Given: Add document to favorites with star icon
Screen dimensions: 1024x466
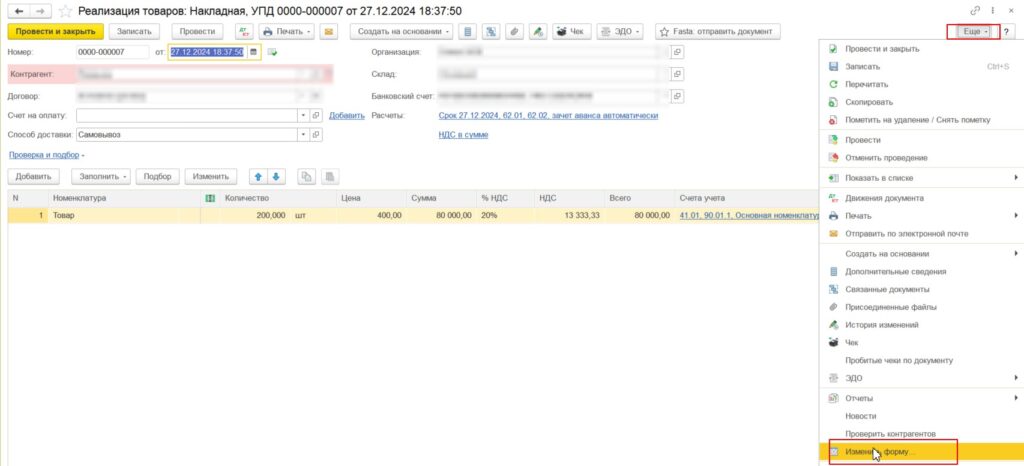Looking at the screenshot, I should pyautogui.click(x=65, y=11).
